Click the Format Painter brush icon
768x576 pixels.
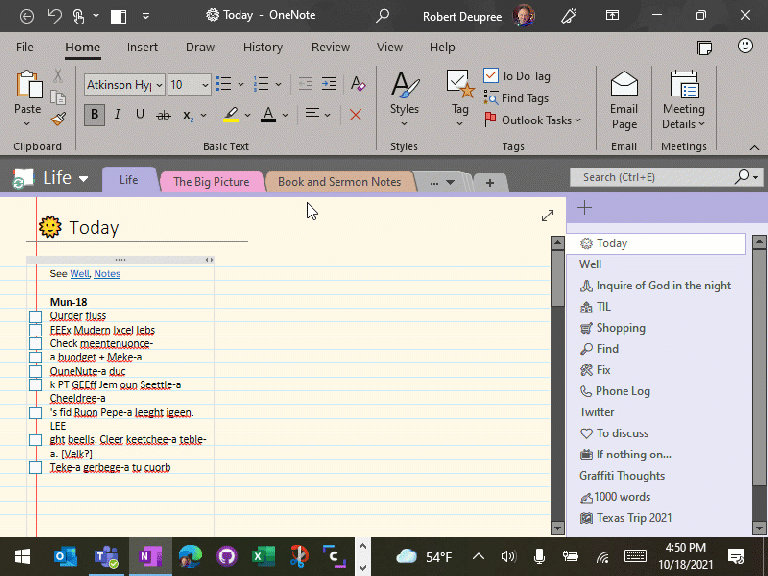point(58,117)
